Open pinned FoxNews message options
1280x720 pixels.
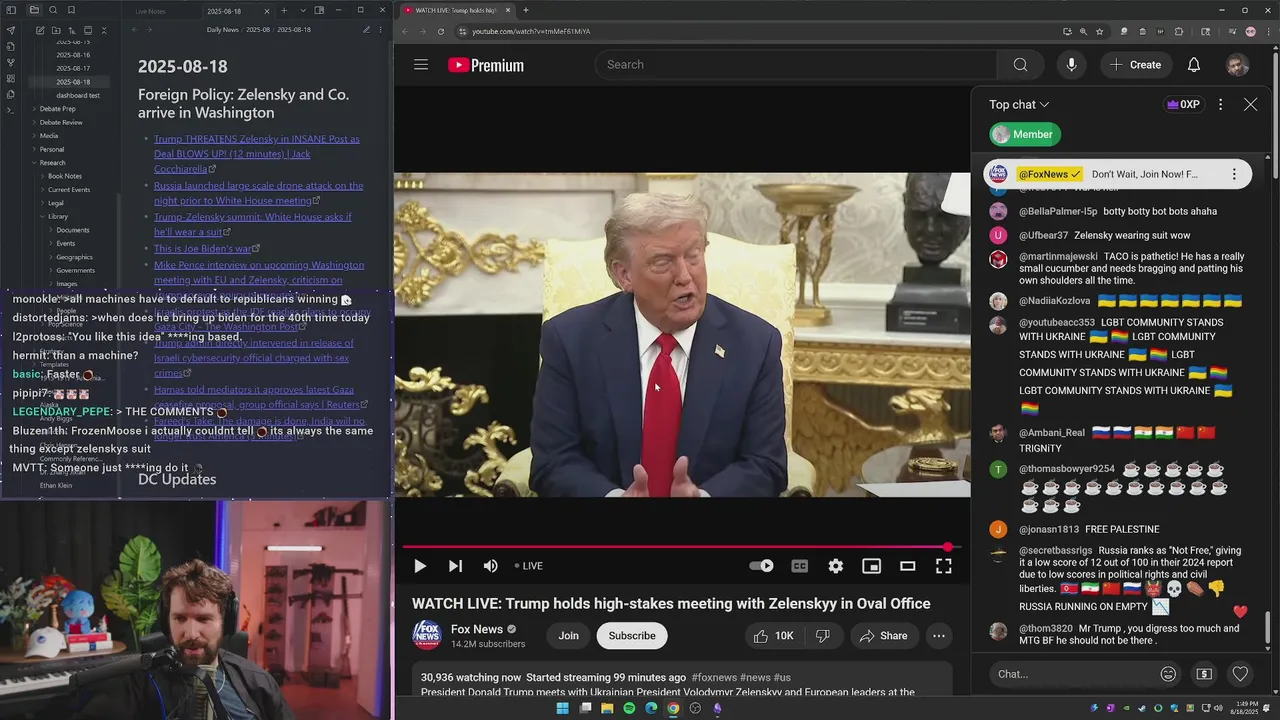(1234, 174)
